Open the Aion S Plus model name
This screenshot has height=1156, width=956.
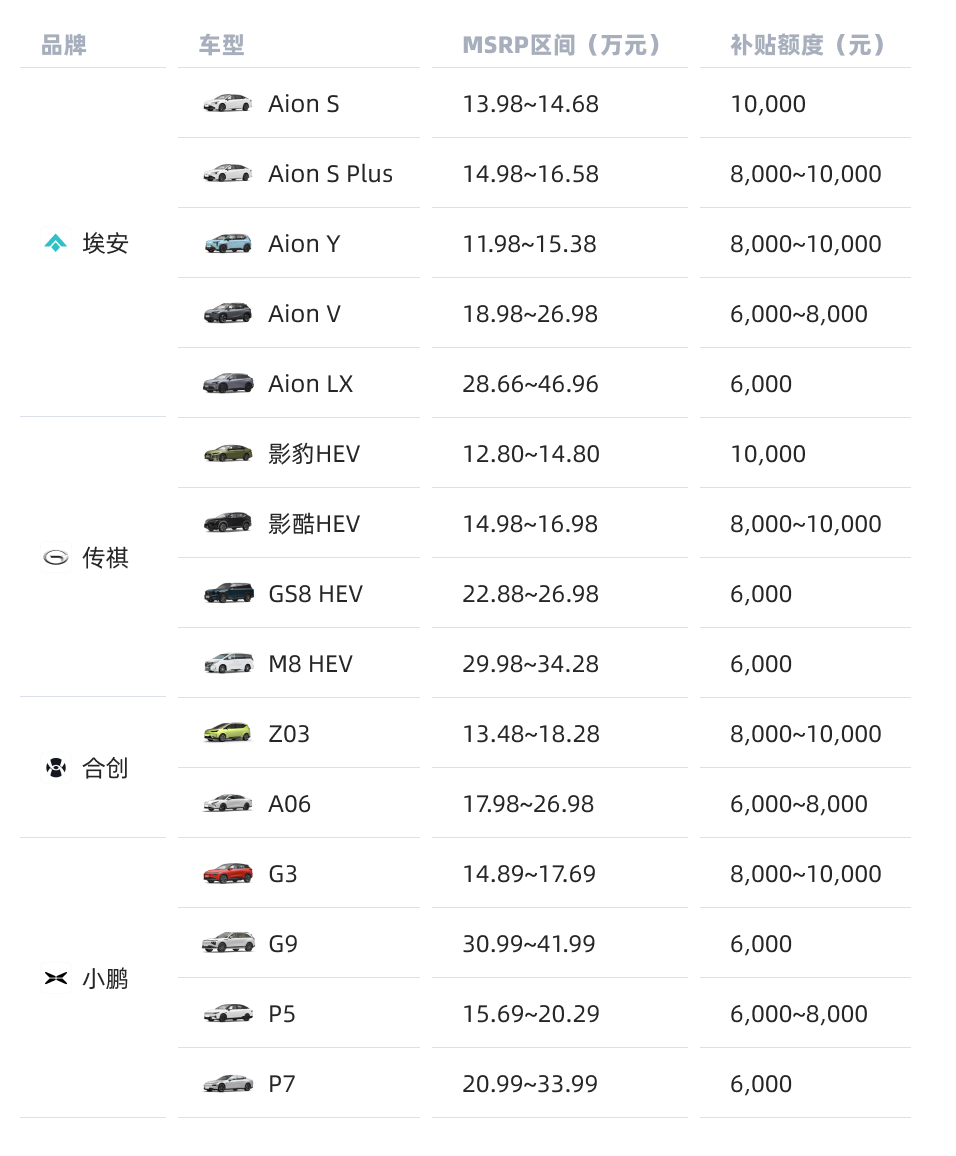coord(330,174)
